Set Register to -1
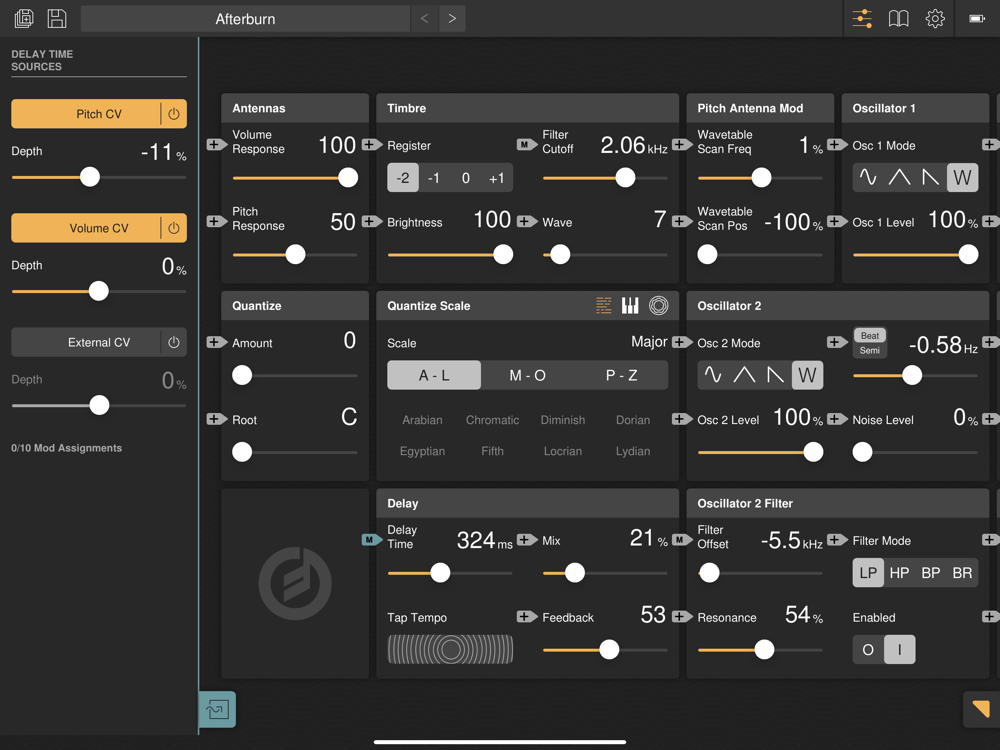Image resolution: width=1000 pixels, height=750 pixels. [434, 177]
